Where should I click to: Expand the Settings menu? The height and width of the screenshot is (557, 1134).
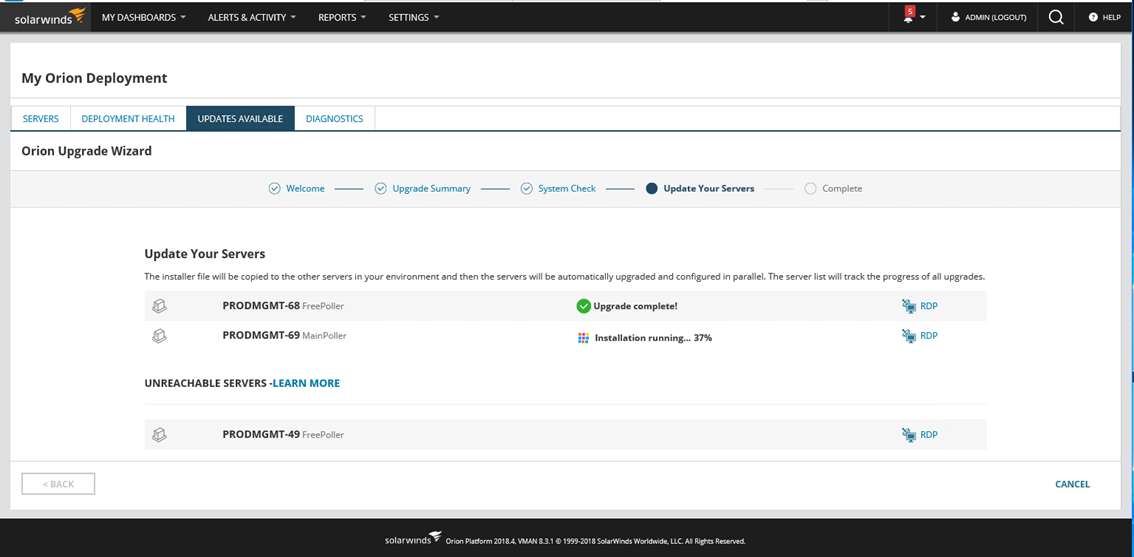pos(414,17)
